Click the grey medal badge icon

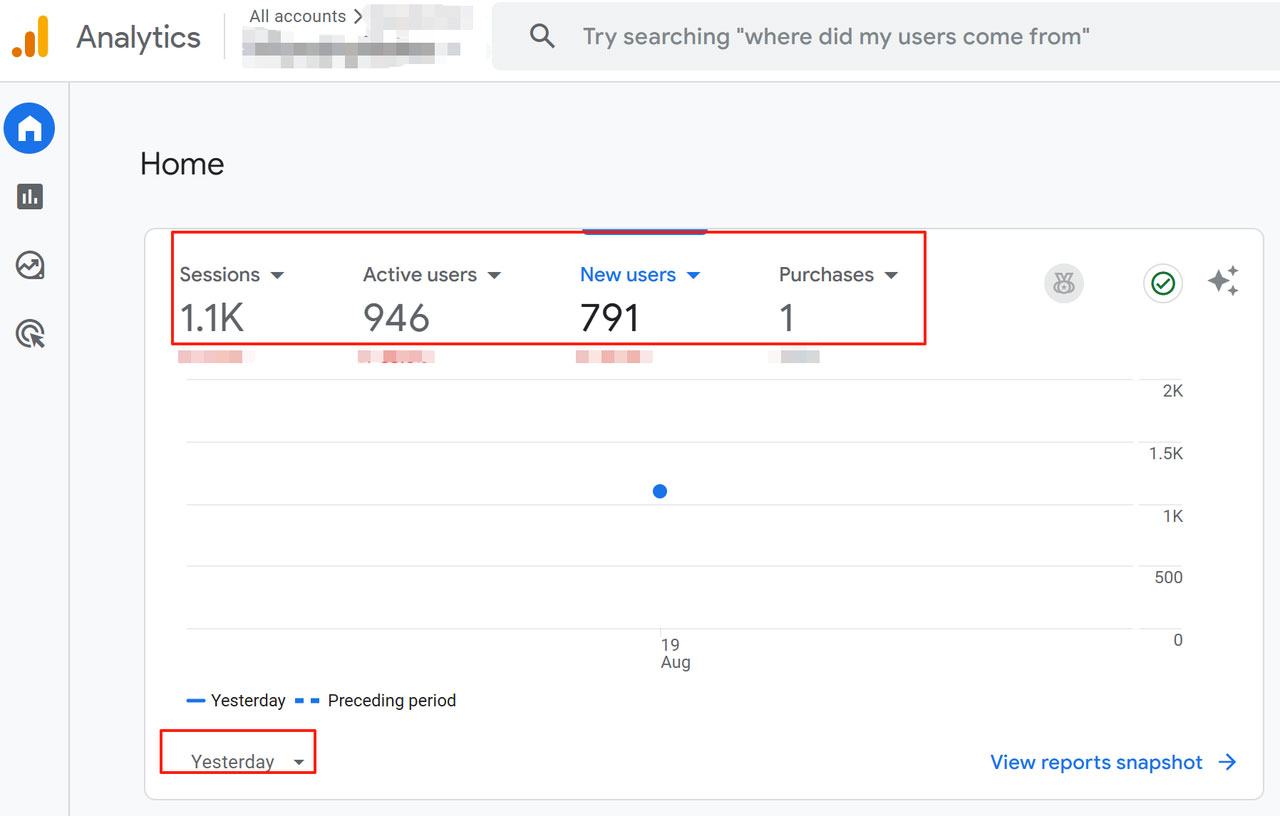pos(1064,284)
